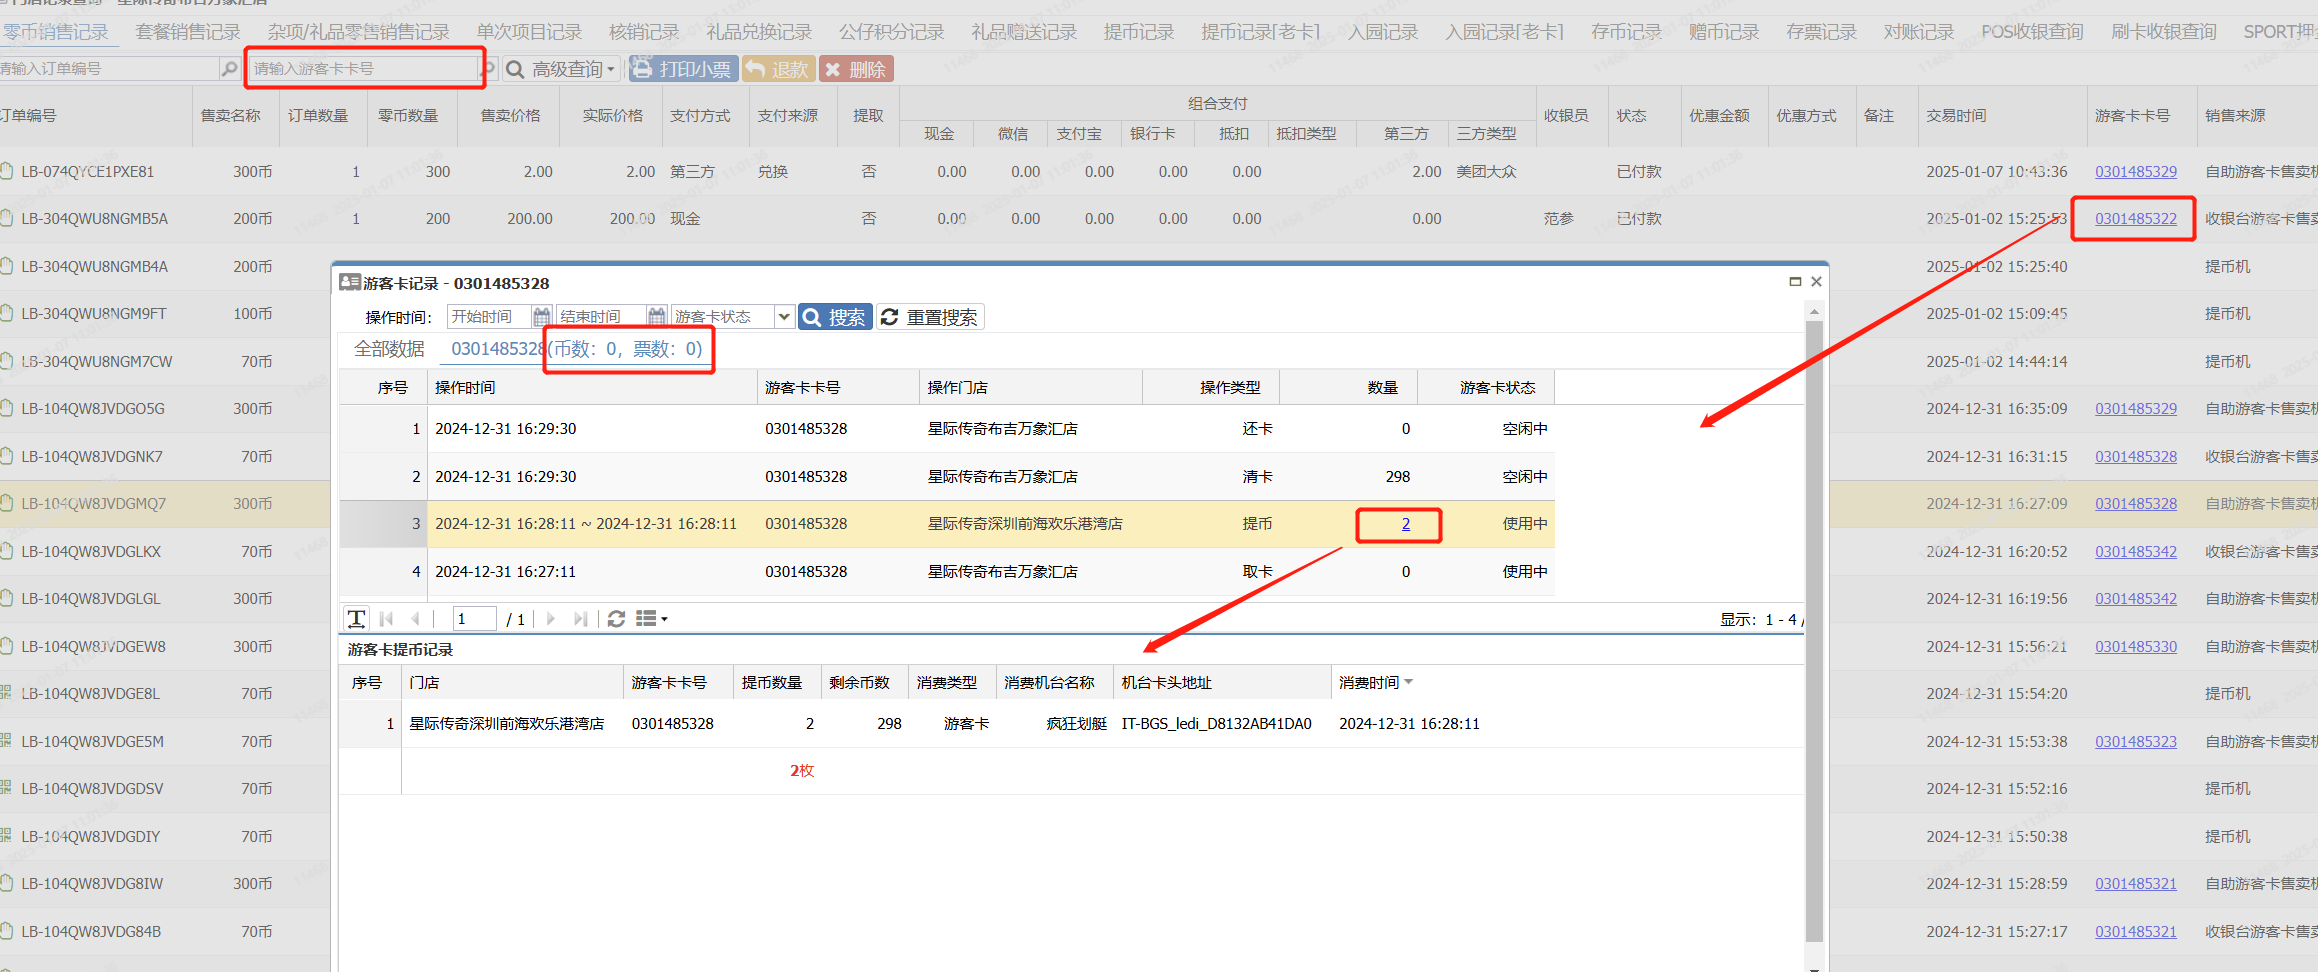Switch to 礼品兑换记录 tab
The width and height of the screenshot is (2318, 972).
[759, 32]
